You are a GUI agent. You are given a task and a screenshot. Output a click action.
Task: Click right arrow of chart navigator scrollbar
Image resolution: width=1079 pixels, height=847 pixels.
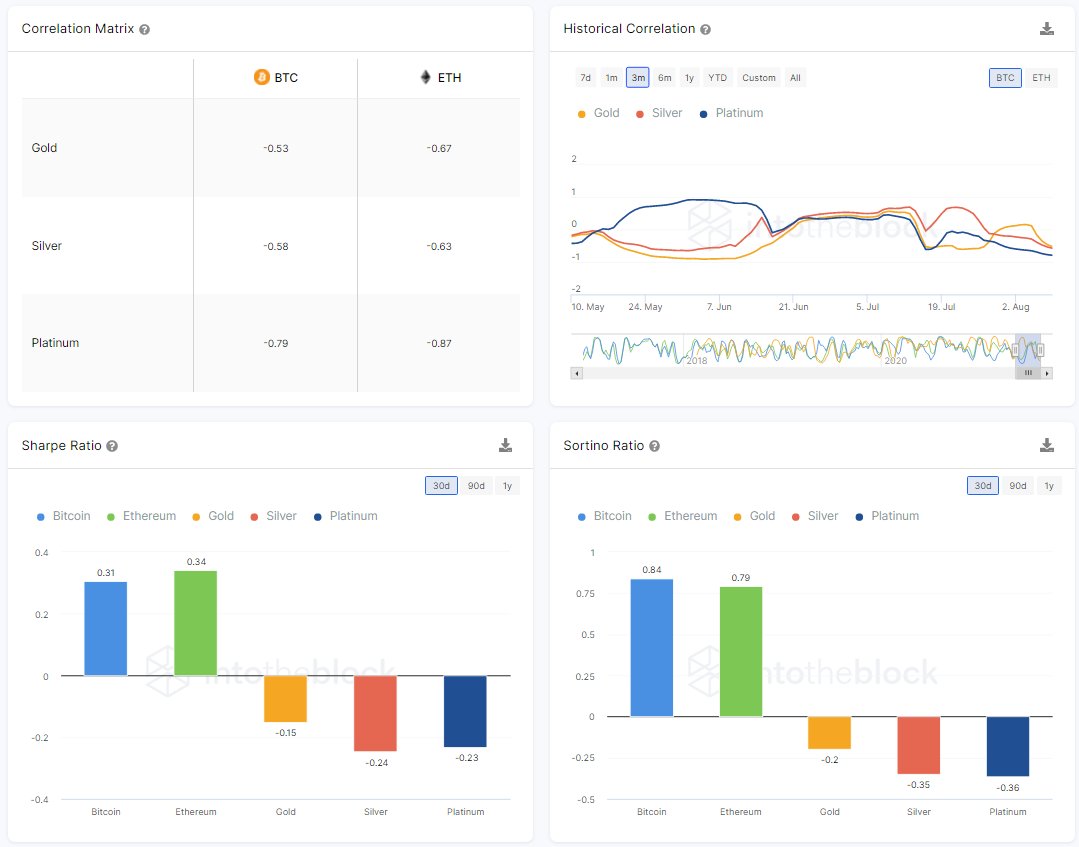click(1047, 373)
